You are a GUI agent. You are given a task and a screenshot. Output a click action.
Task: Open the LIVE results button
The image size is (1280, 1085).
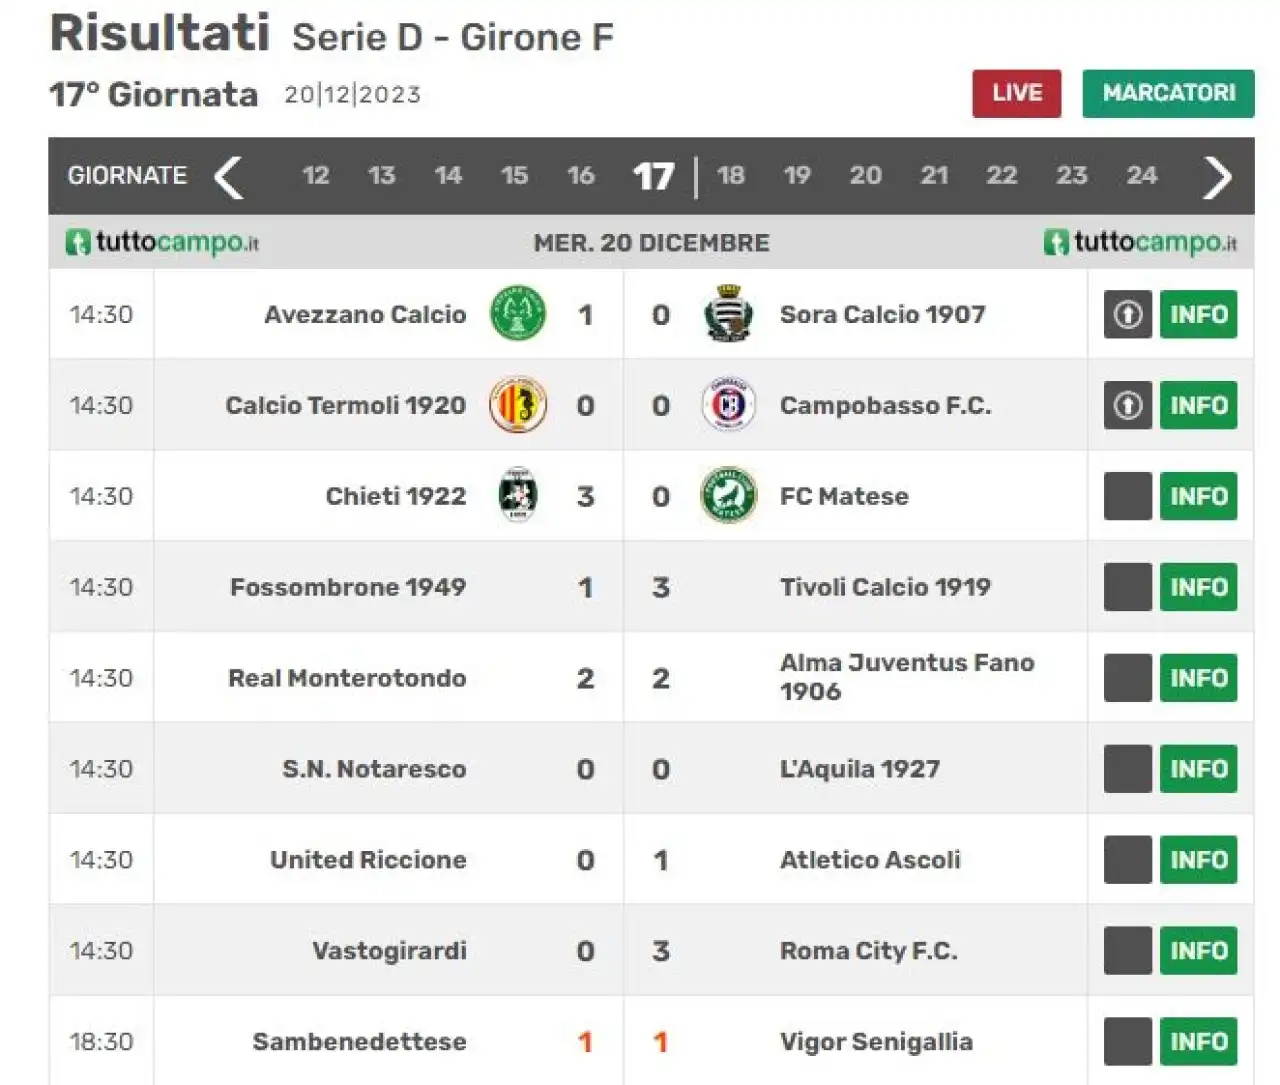(x=1017, y=93)
